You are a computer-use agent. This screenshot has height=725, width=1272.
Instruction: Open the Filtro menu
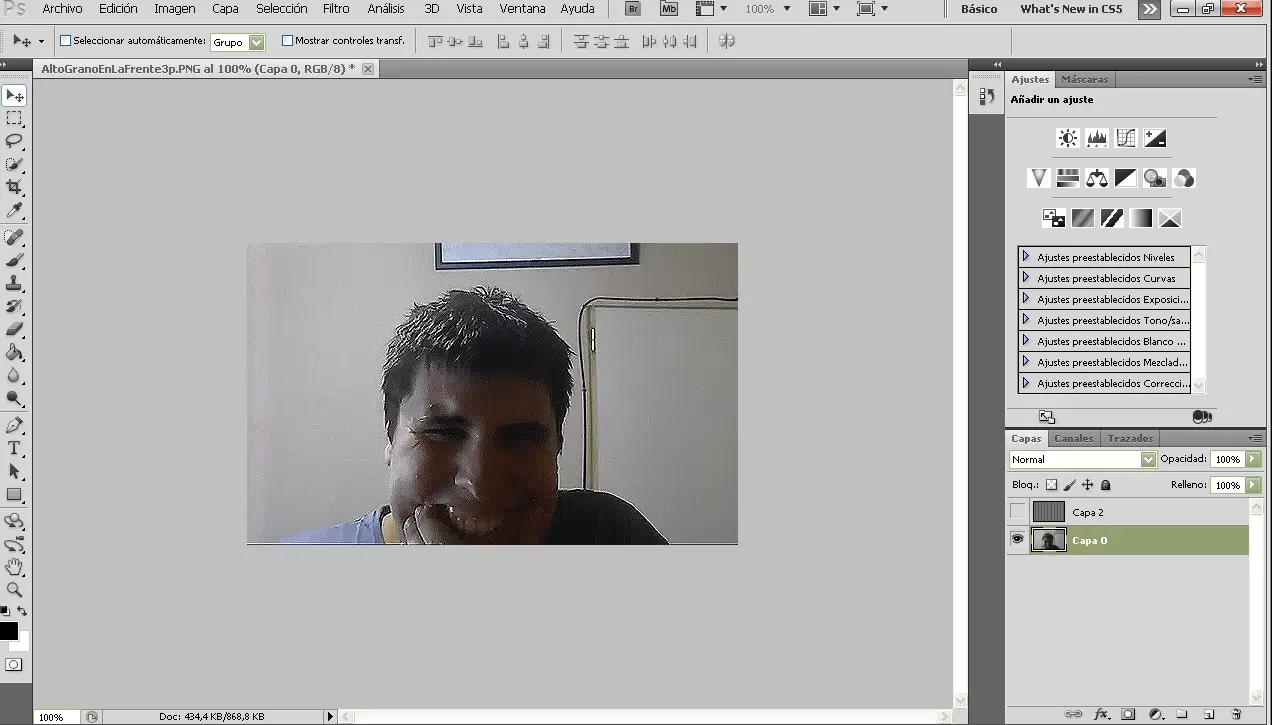[x=336, y=9]
